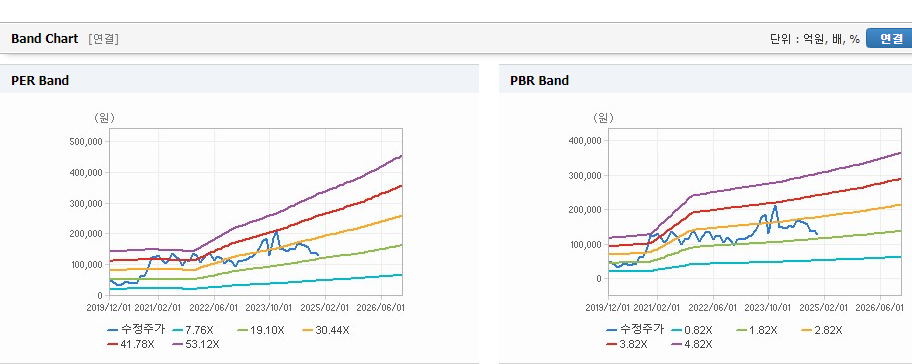The height and width of the screenshot is (364, 912).
Task: Toggle the 19.10X legend series
Action: 261,330
